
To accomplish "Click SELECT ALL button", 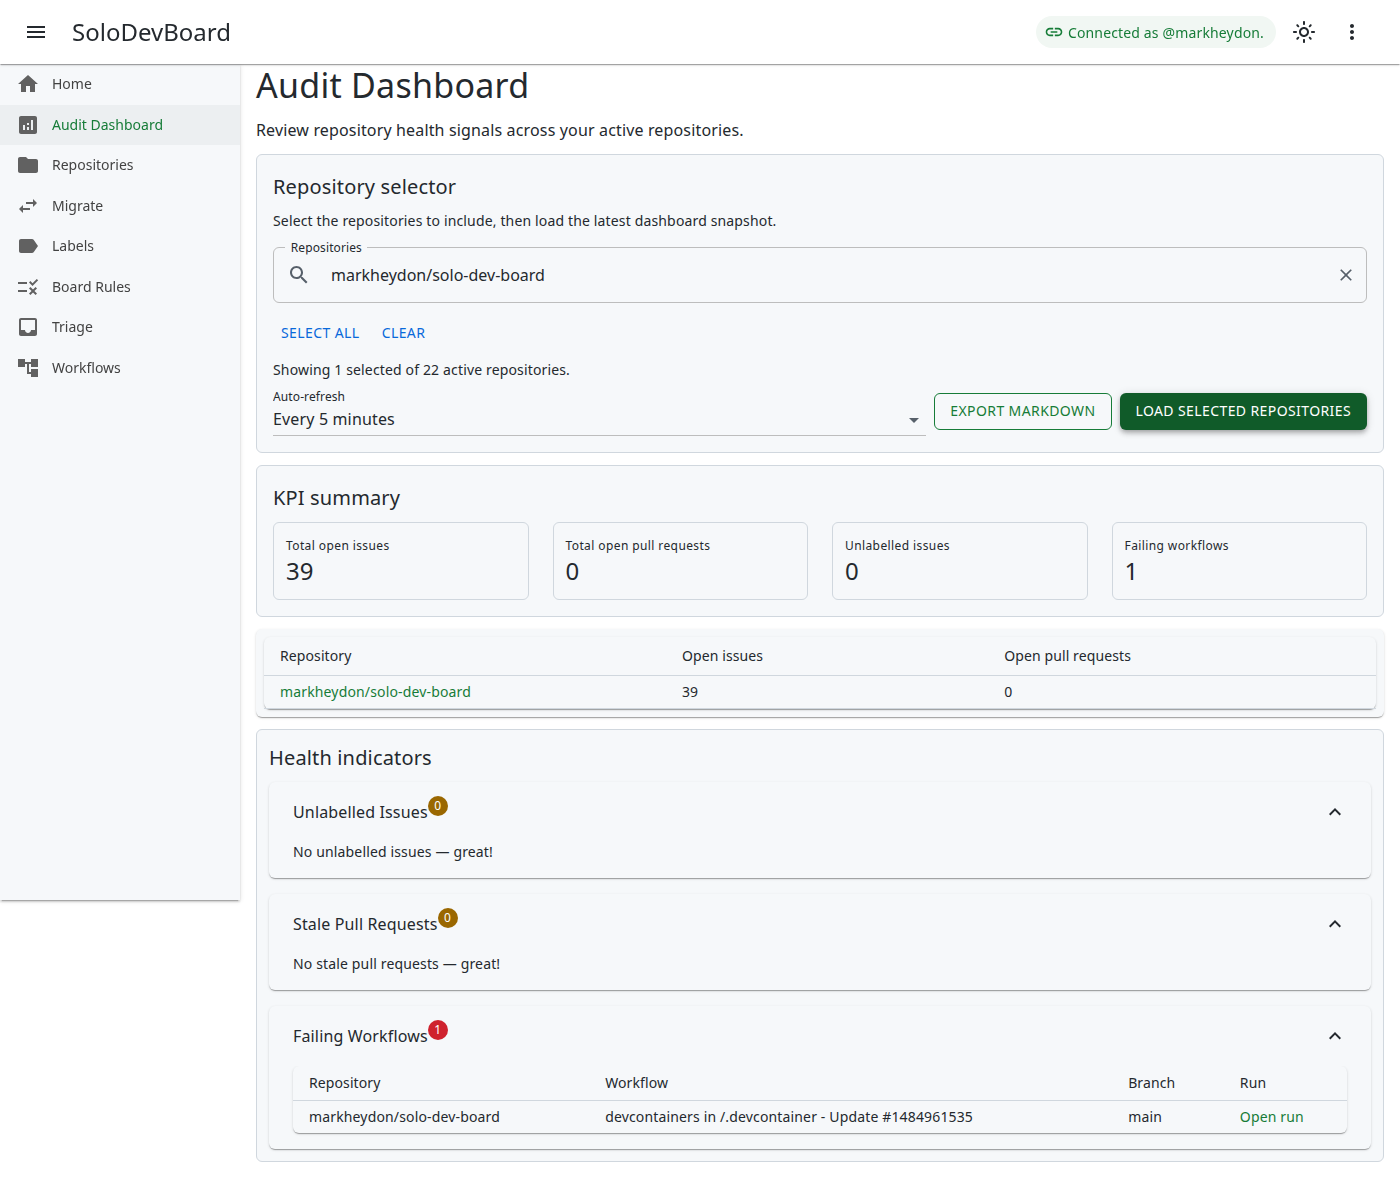I will (x=320, y=333).
